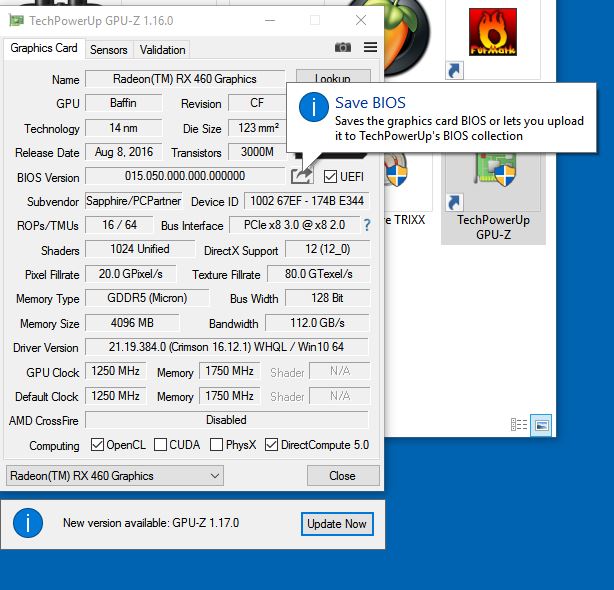The width and height of the screenshot is (614, 590).
Task: Click the screenshot camera icon in GPU-Z
Action: (343, 48)
